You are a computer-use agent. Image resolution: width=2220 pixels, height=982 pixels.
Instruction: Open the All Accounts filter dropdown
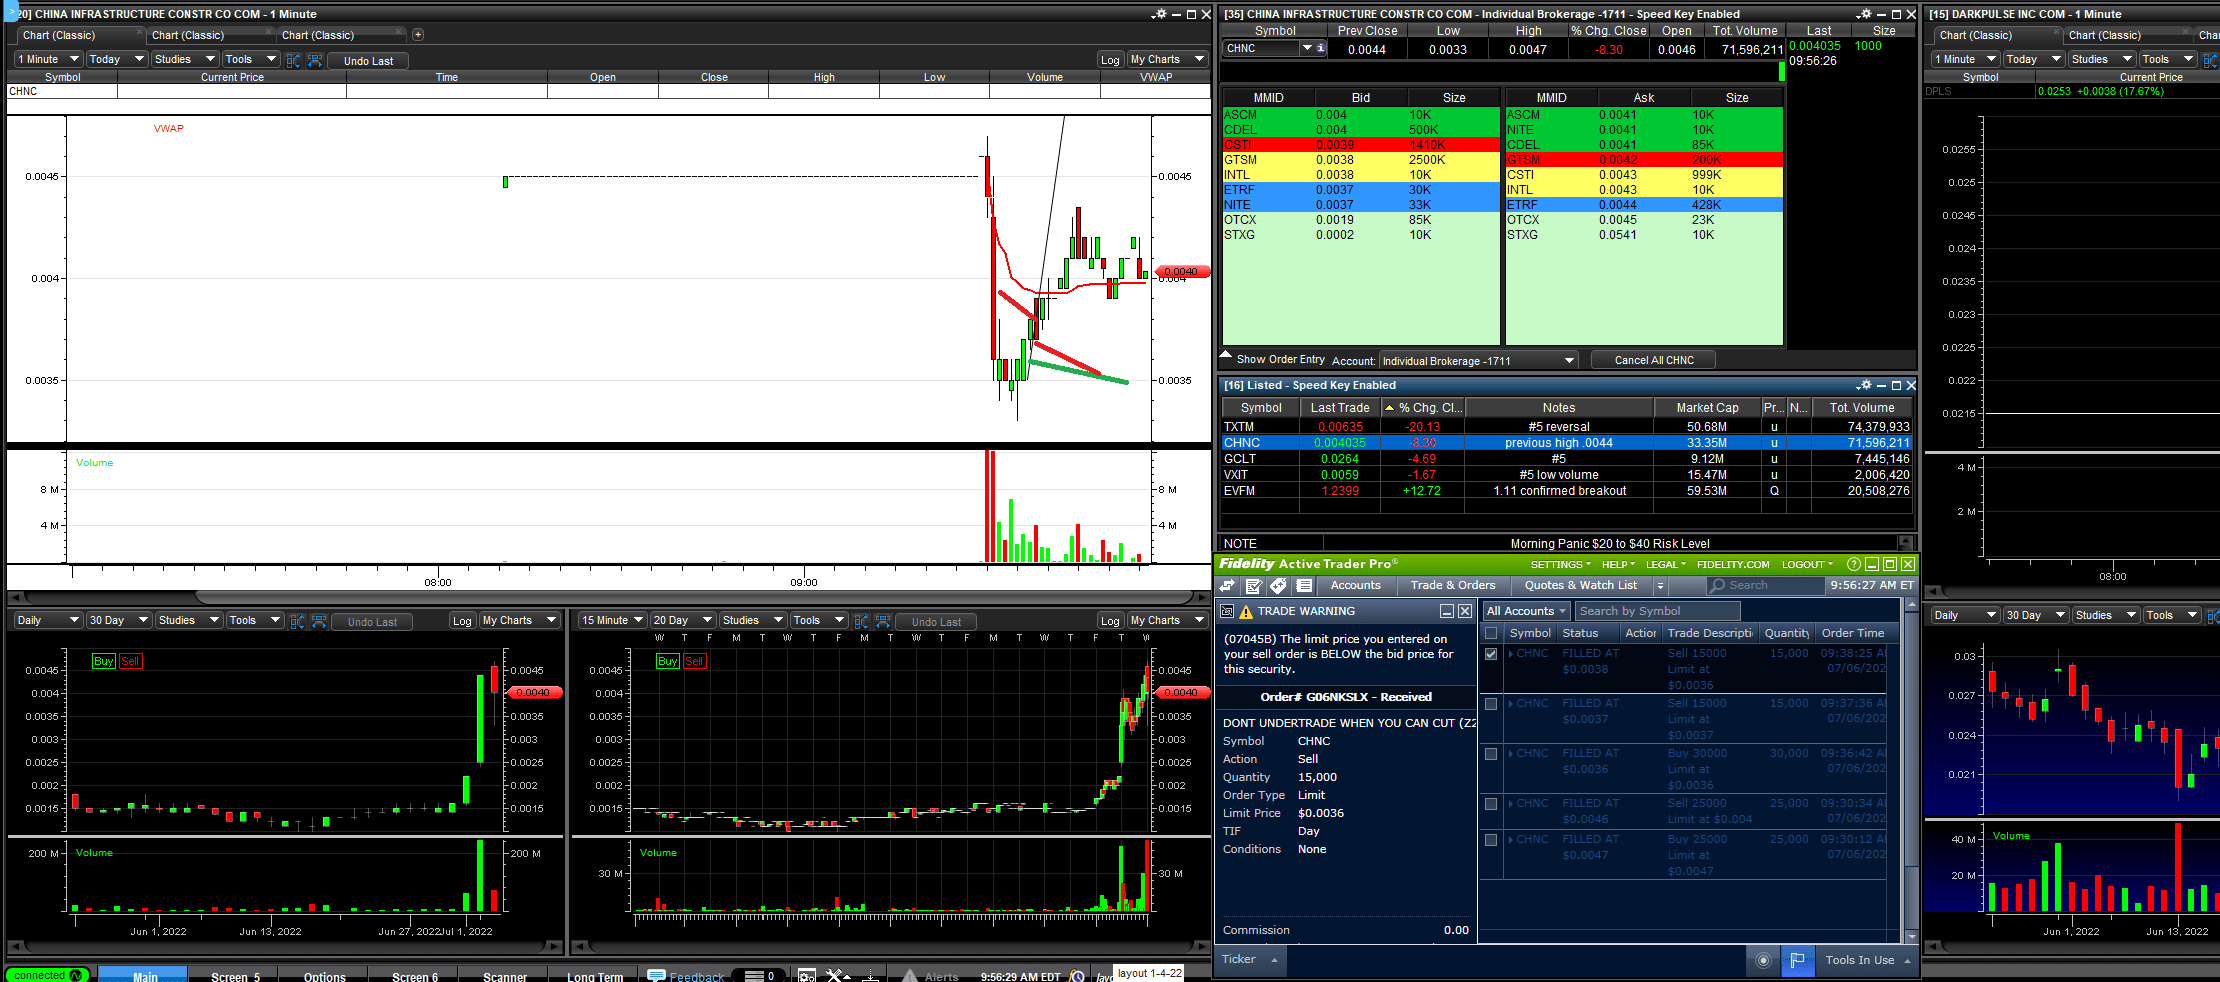click(x=1526, y=611)
